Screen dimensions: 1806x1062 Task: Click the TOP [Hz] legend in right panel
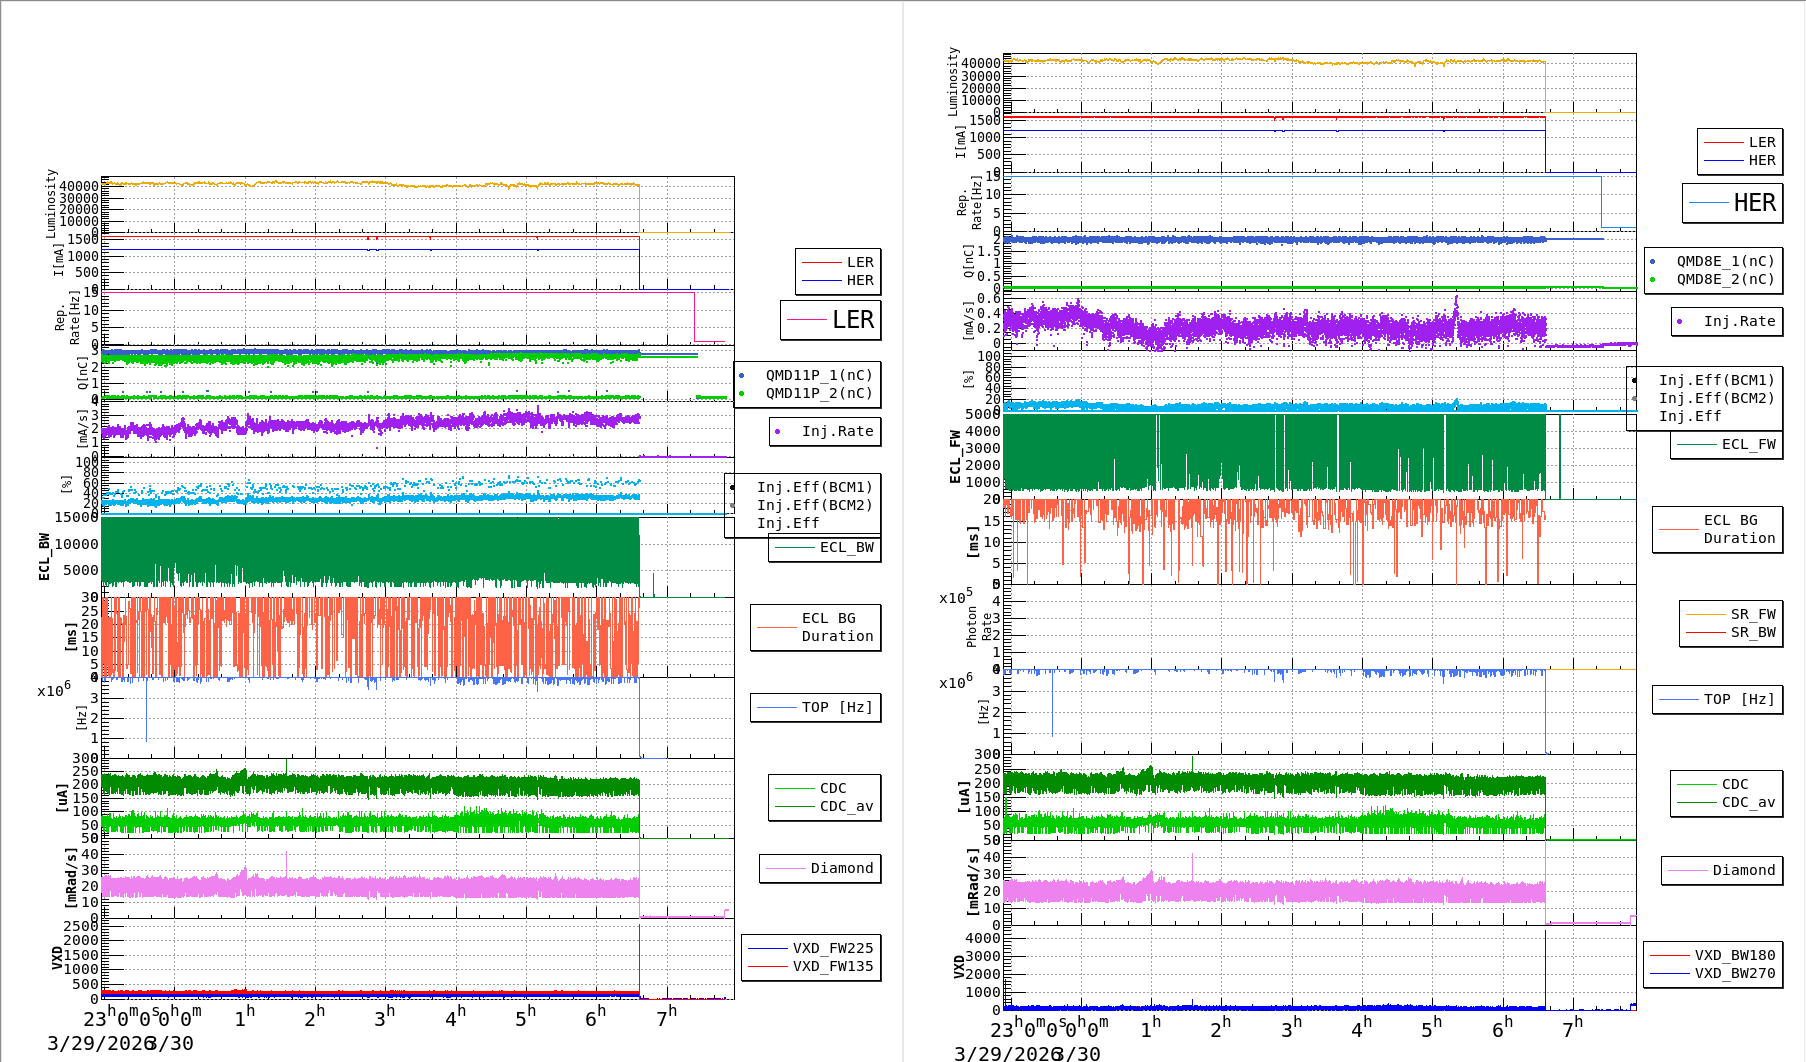(1739, 699)
